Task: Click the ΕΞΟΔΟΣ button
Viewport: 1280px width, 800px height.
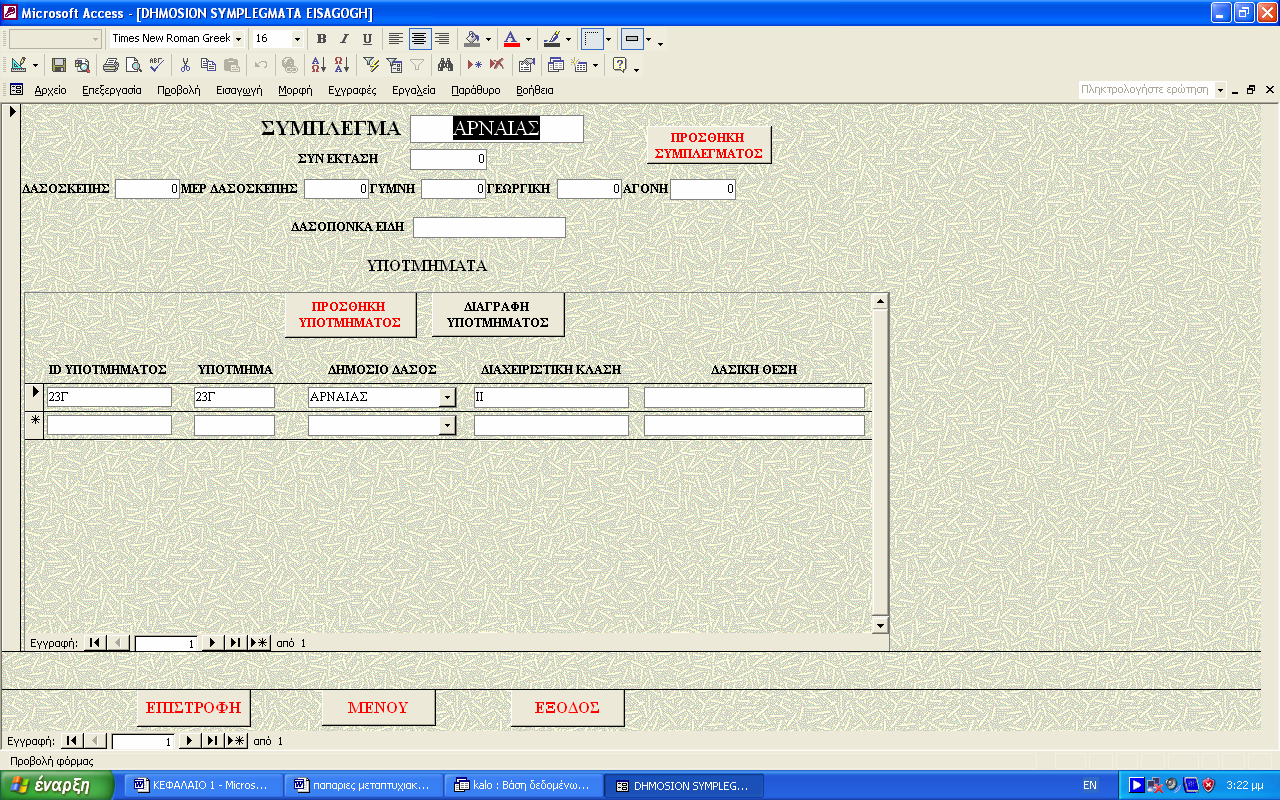Action: pos(567,707)
